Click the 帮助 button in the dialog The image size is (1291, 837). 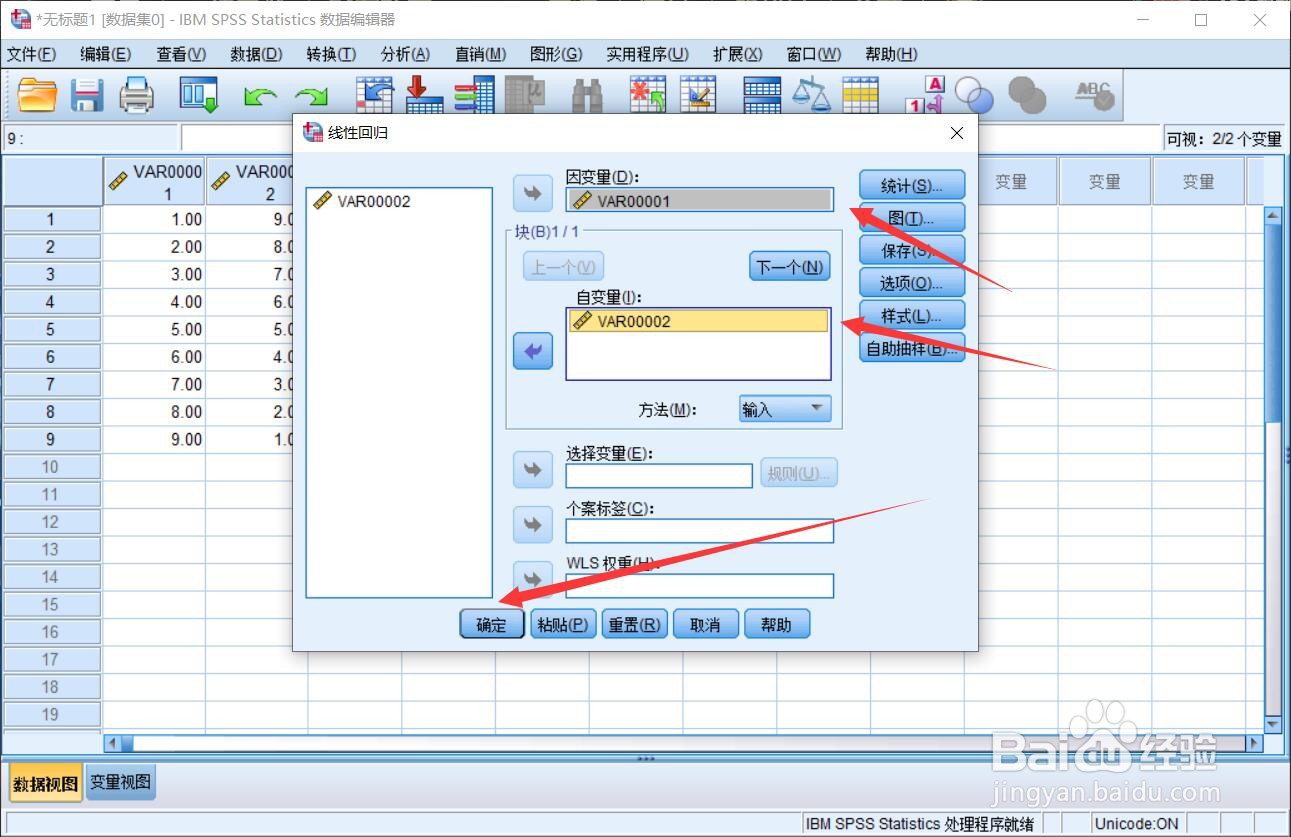coord(776,625)
